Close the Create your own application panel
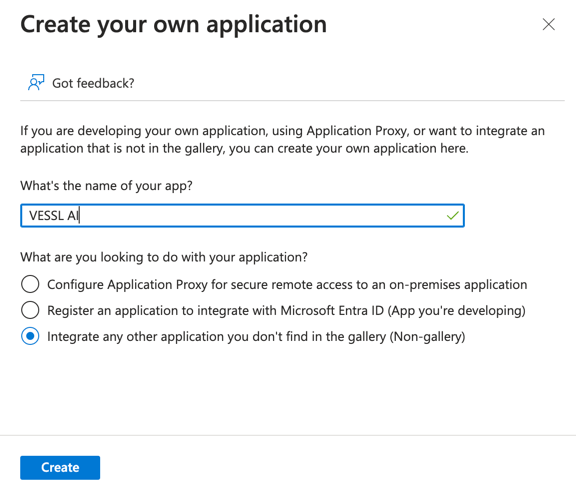The image size is (576, 499). pyautogui.click(x=548, y=25)
